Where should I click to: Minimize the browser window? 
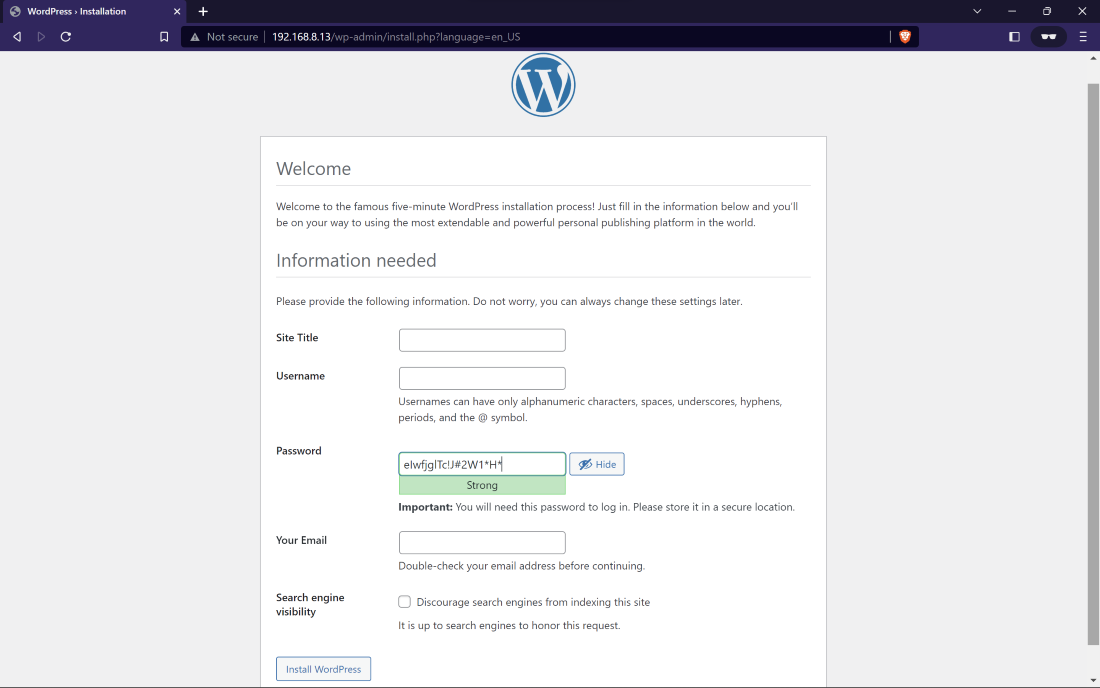point(1012,11)
